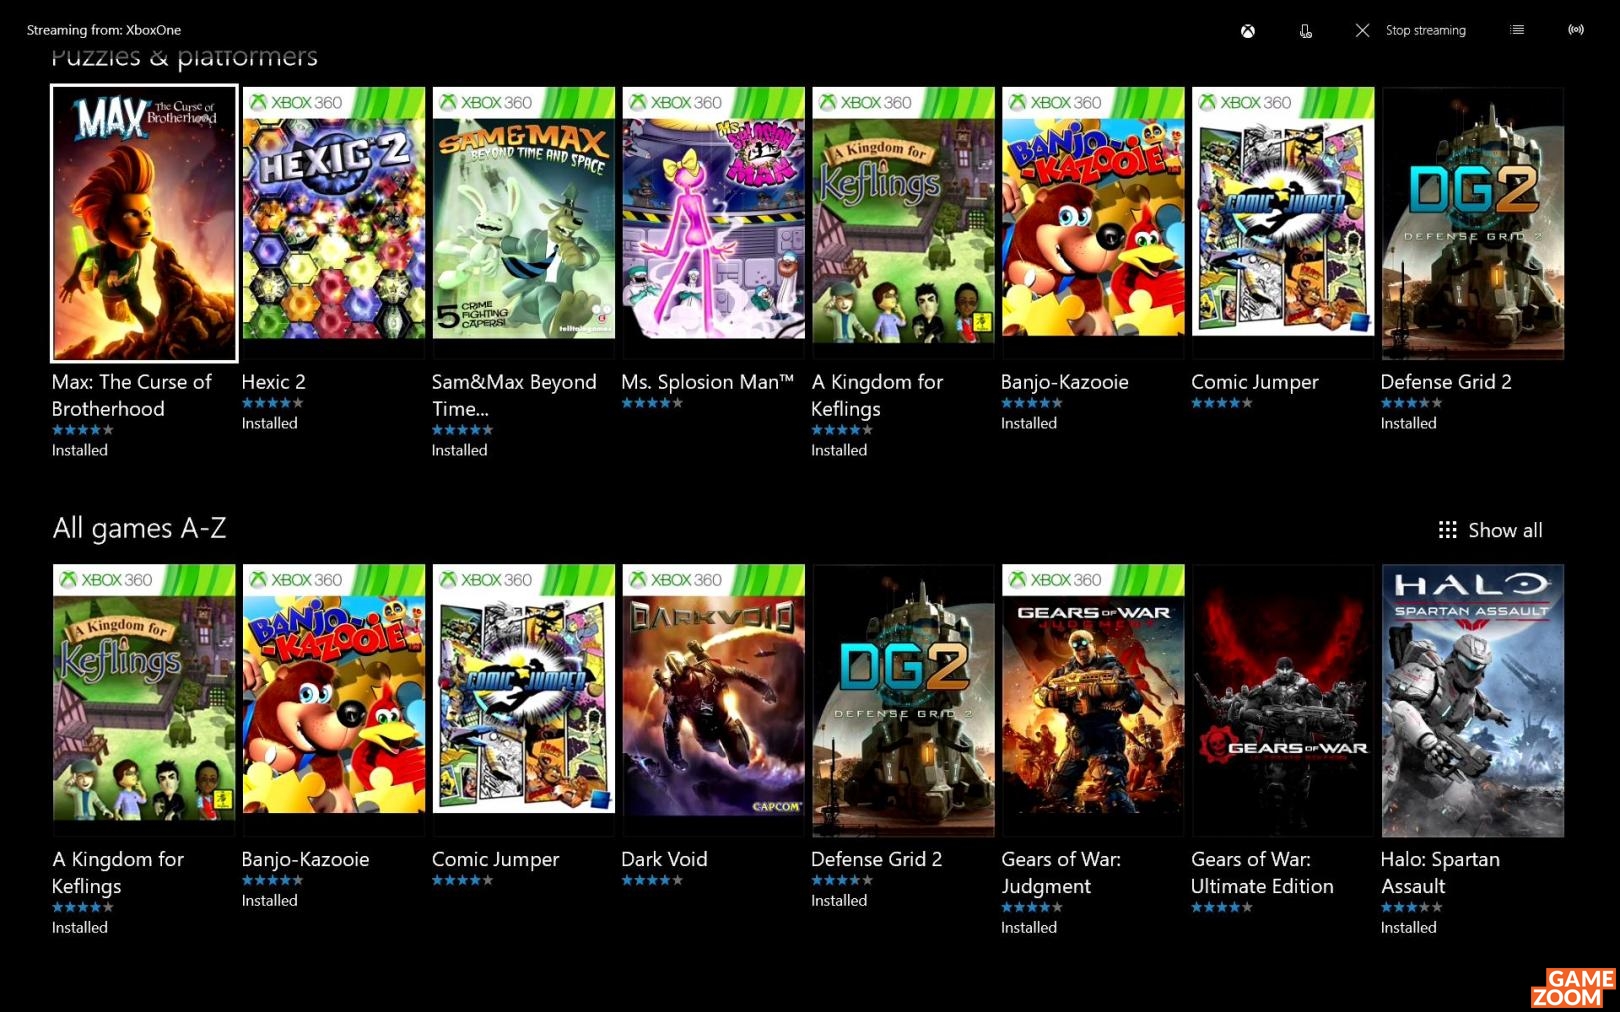The height and width of the screenshot is (1012, 1620).
Task: Select the Sam & Max Beyond Time and Space cover
Action: pos(524,223)
